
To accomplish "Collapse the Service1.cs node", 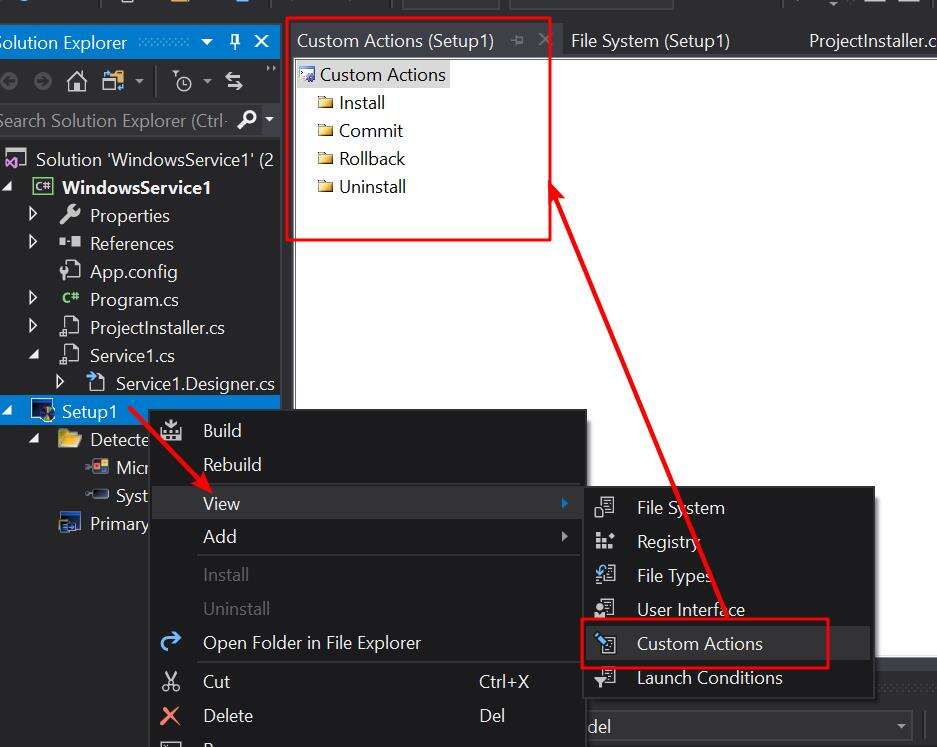I will pyautogui.click(x=34, y=355).
